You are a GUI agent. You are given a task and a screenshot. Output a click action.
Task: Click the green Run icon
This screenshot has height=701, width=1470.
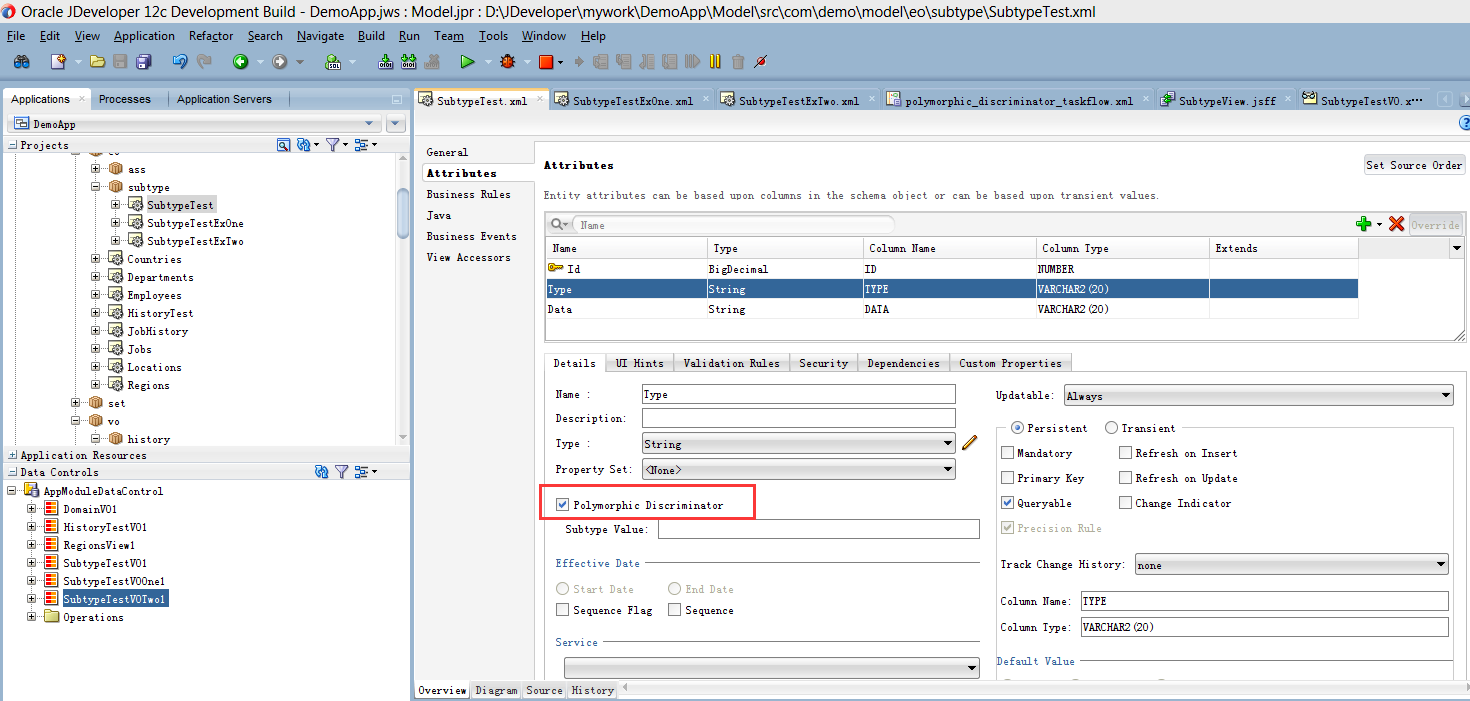click(x=467, y=62)
